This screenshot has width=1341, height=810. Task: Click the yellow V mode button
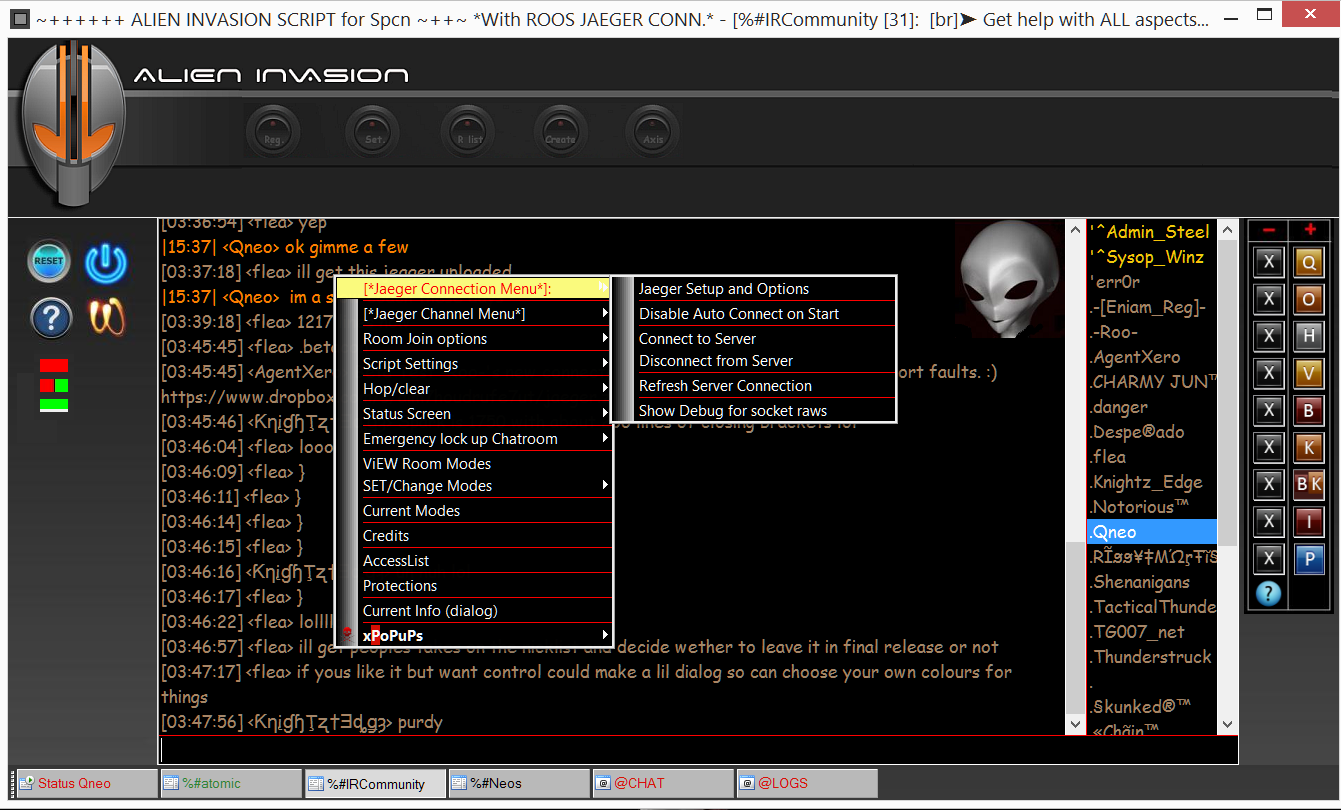point(1309,373)
